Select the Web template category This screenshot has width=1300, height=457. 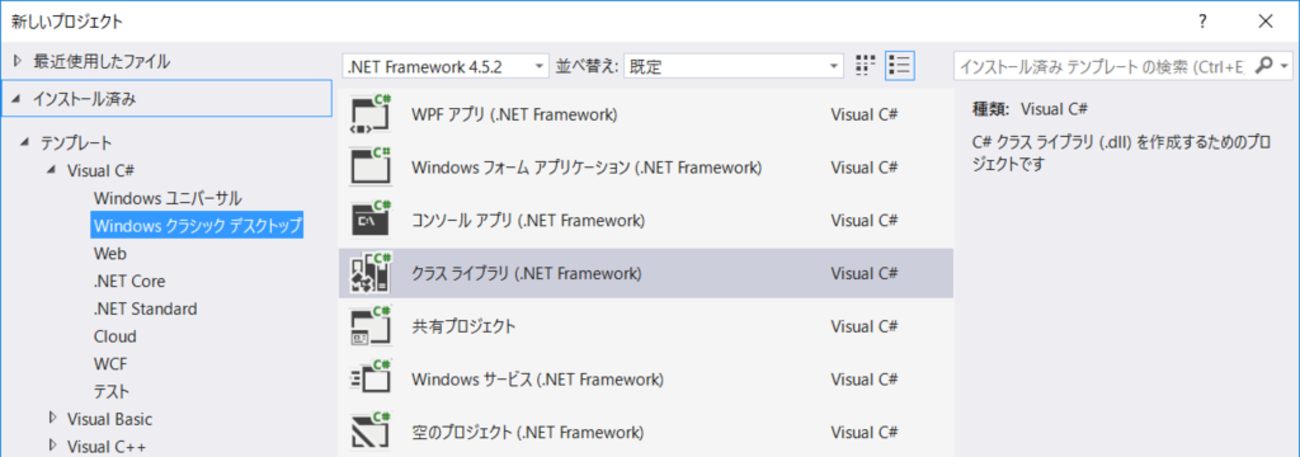(110, 254)
